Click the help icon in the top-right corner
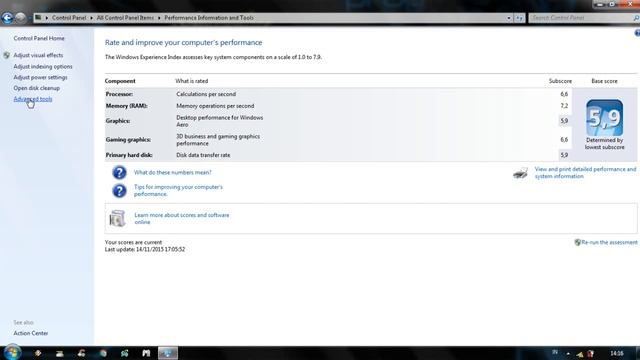640x360 pixels. 637,33
